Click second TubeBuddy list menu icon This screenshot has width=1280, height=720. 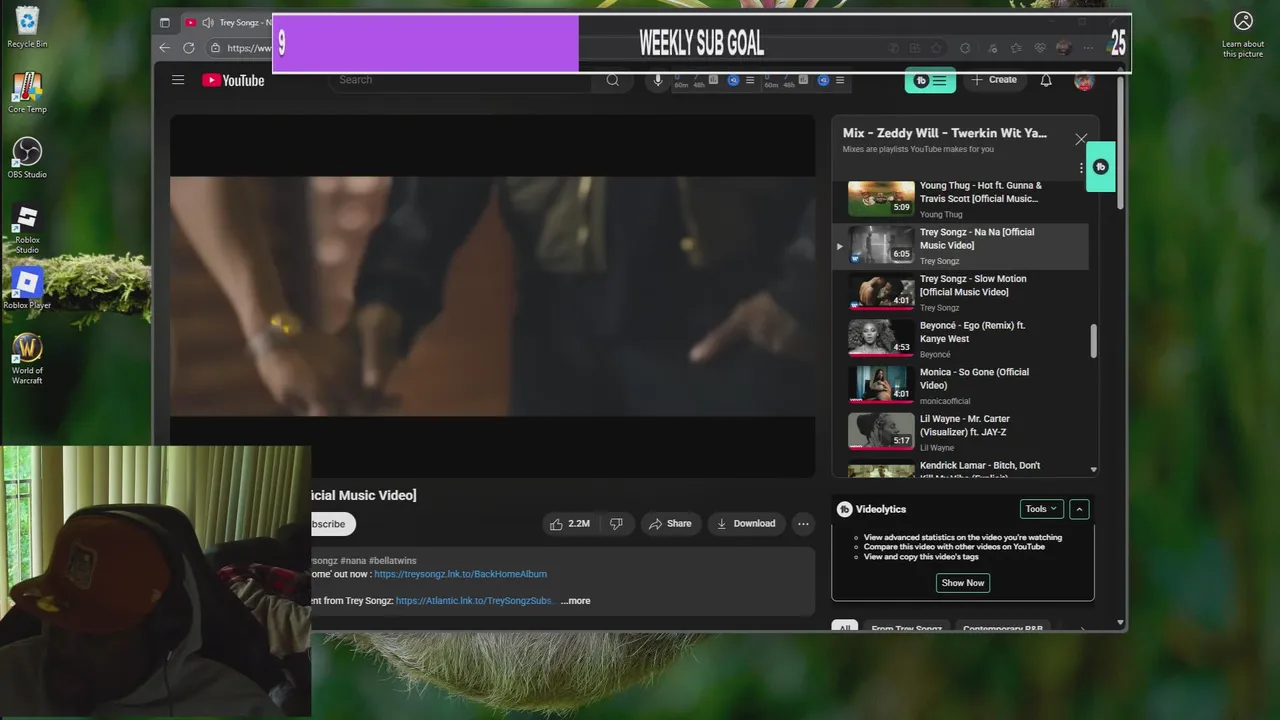(x=840, y=80)
